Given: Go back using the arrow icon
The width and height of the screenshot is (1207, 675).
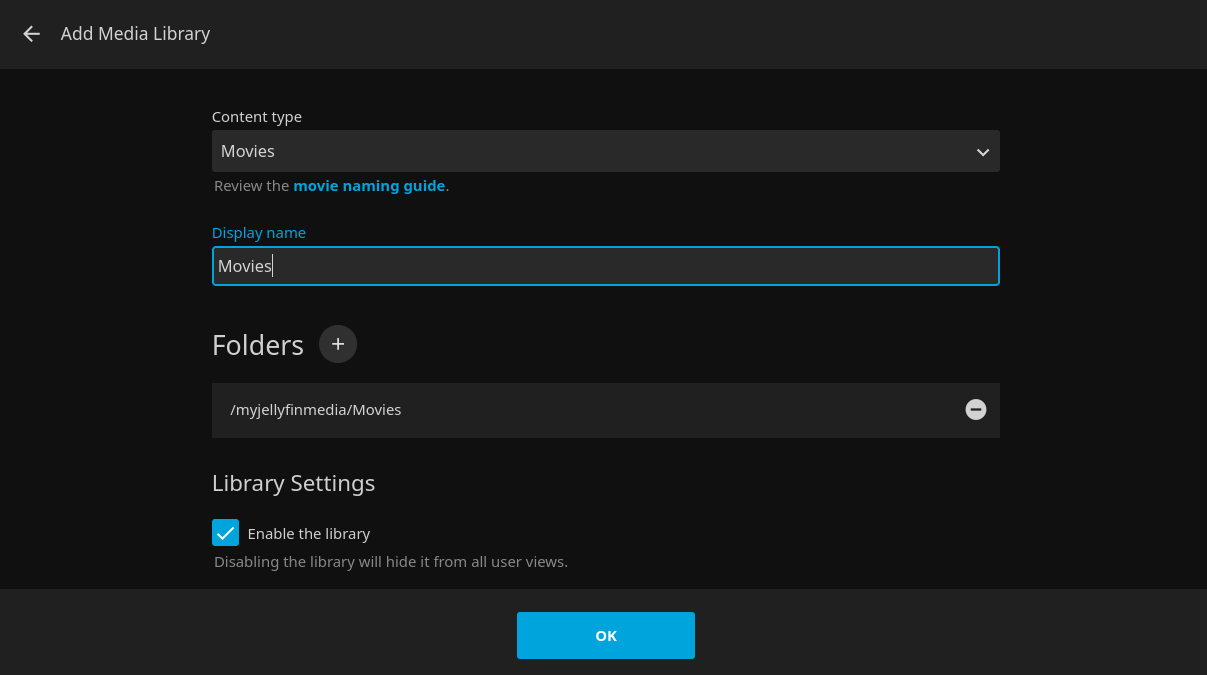Looking at the screenshot, I should click(32, 34).
